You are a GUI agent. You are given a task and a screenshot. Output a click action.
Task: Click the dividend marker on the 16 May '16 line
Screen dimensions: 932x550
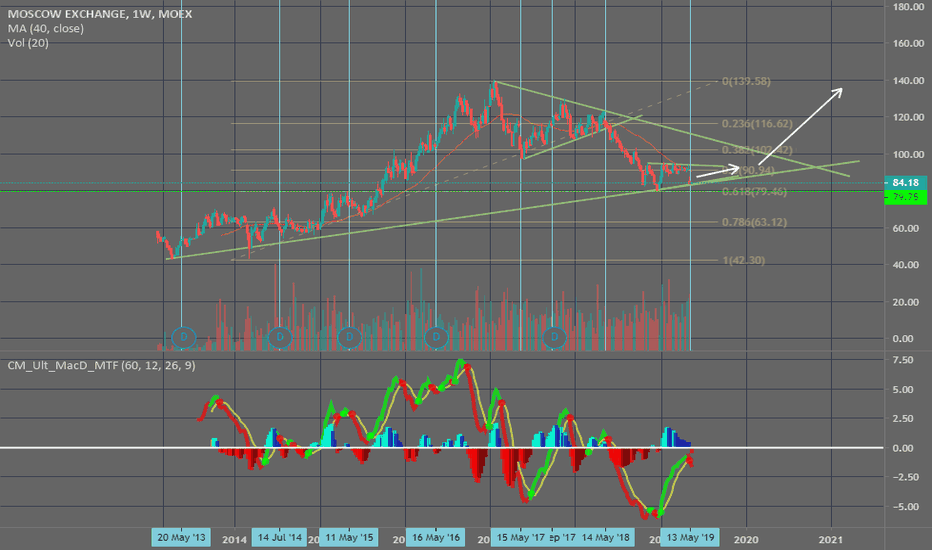pyautogui.click(x=436, y=337)
